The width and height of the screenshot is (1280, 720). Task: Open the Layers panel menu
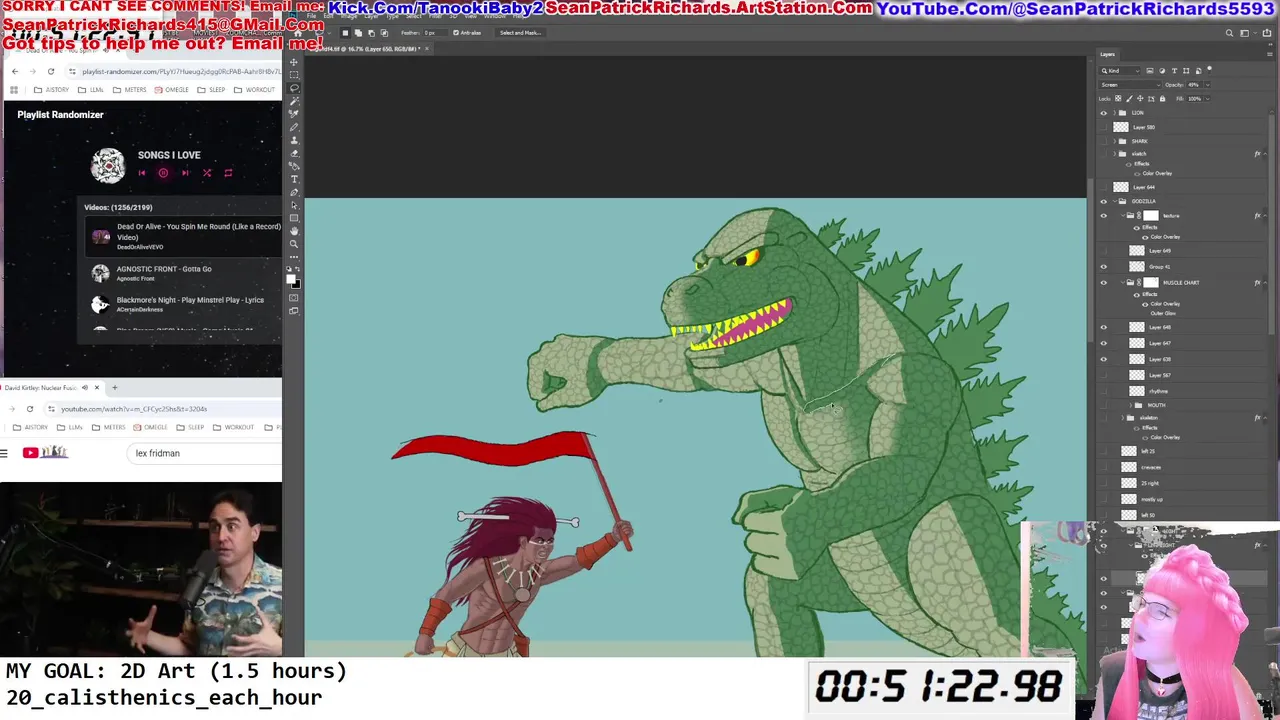pyautogui.click(x=1270, y=54)
